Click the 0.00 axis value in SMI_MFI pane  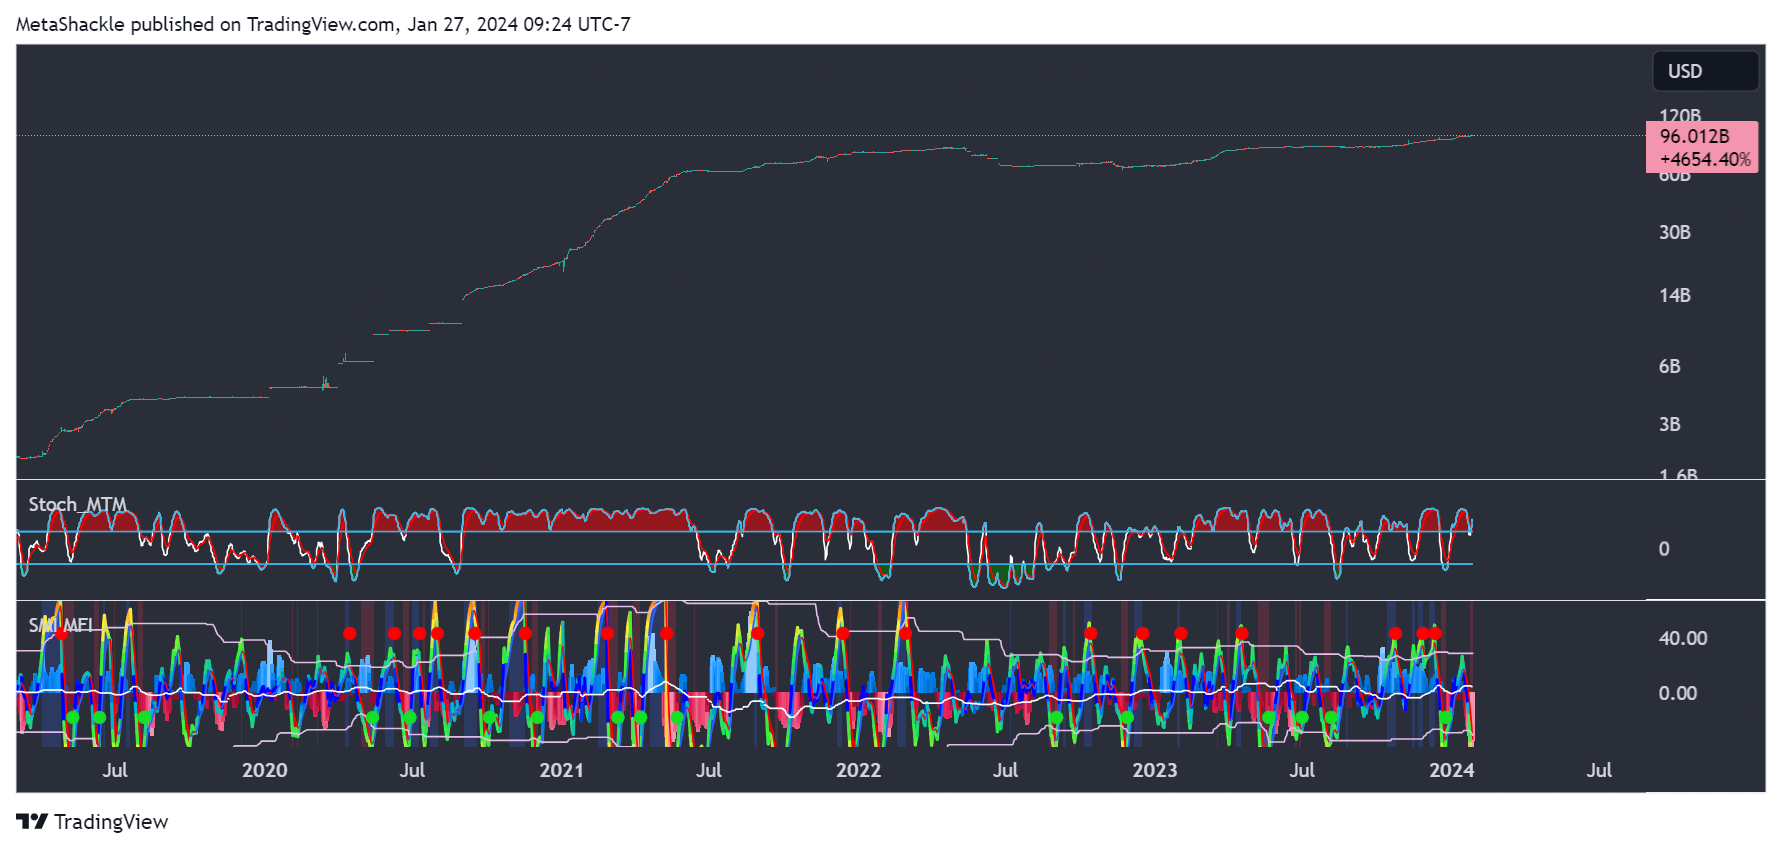pyautogui.click(x=1678, y=693)
